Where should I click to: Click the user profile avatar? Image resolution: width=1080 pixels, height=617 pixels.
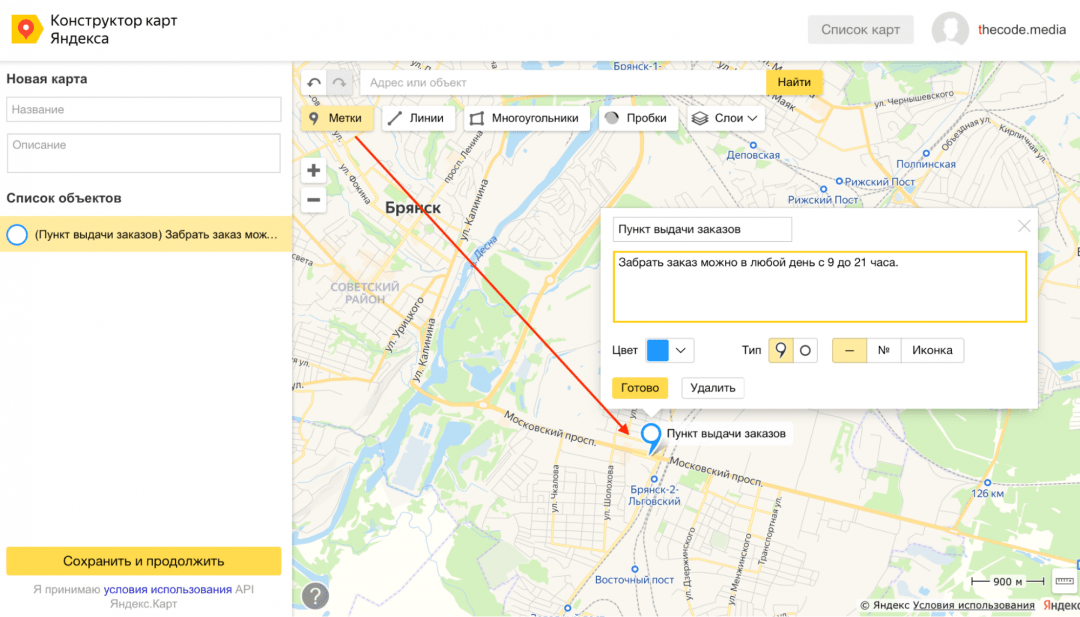949,30
